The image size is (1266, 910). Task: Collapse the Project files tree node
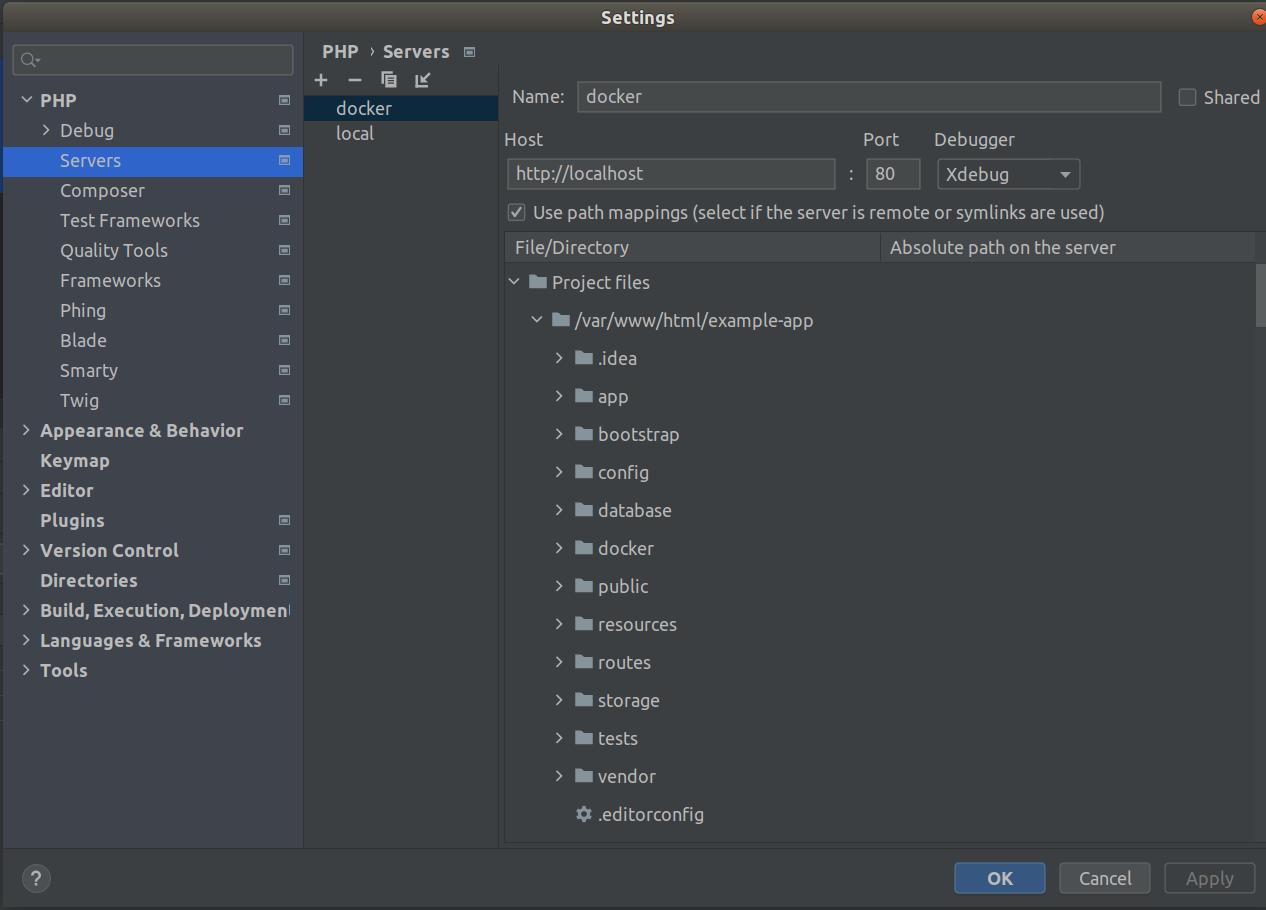(x=514, y=282)
